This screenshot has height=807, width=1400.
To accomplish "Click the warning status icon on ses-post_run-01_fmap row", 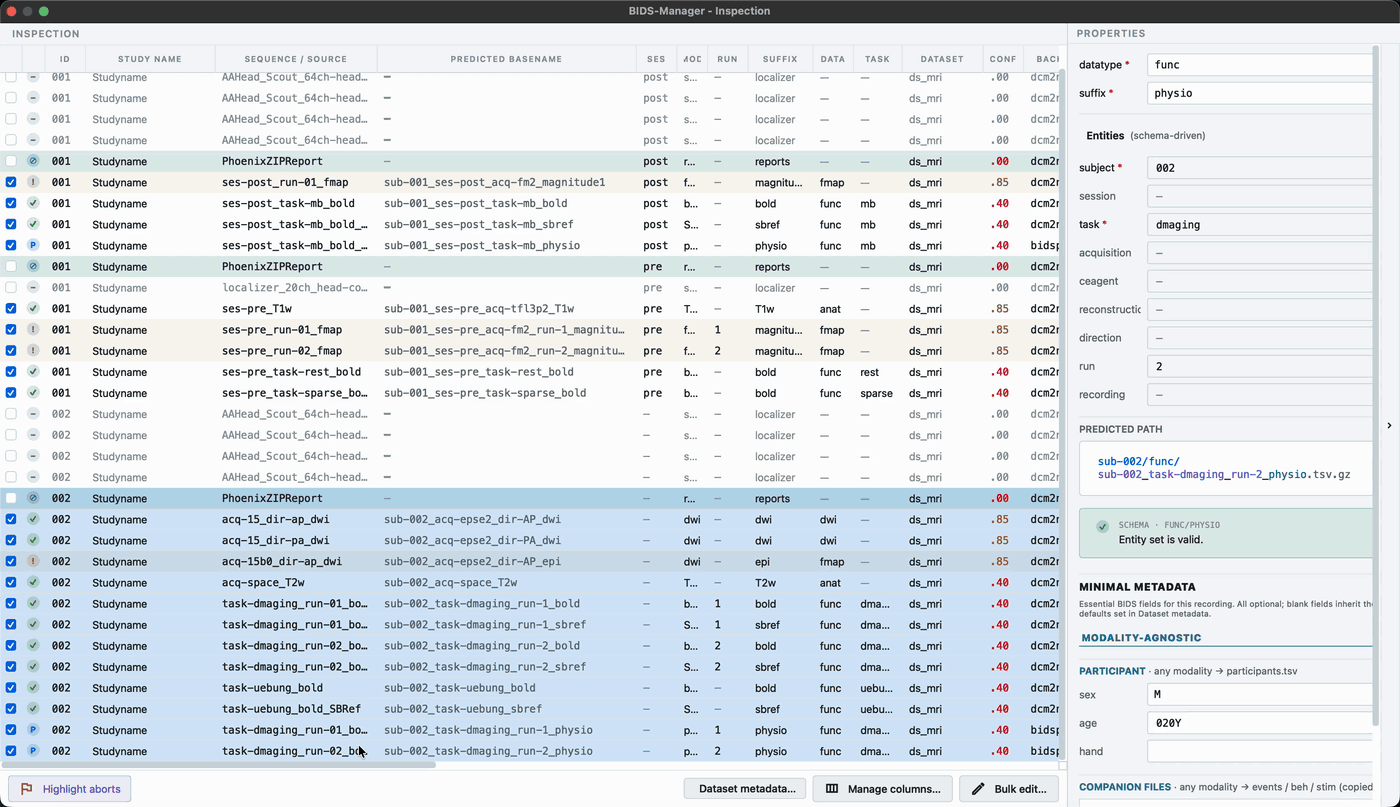I will coord(33,183).
